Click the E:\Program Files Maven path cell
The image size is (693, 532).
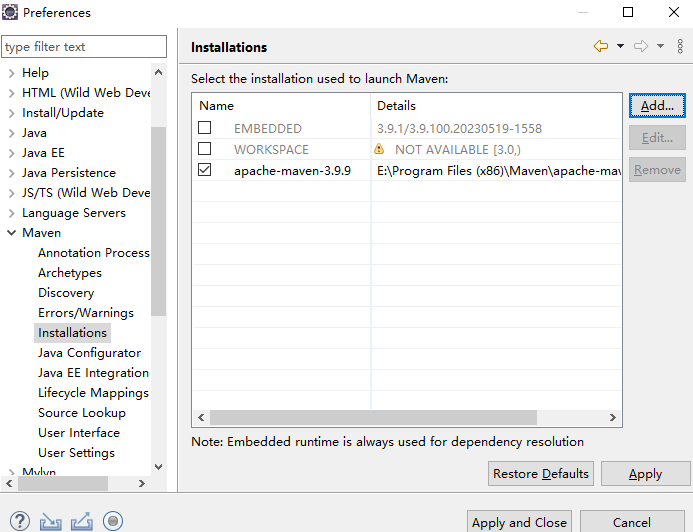[x=499, y=171]
